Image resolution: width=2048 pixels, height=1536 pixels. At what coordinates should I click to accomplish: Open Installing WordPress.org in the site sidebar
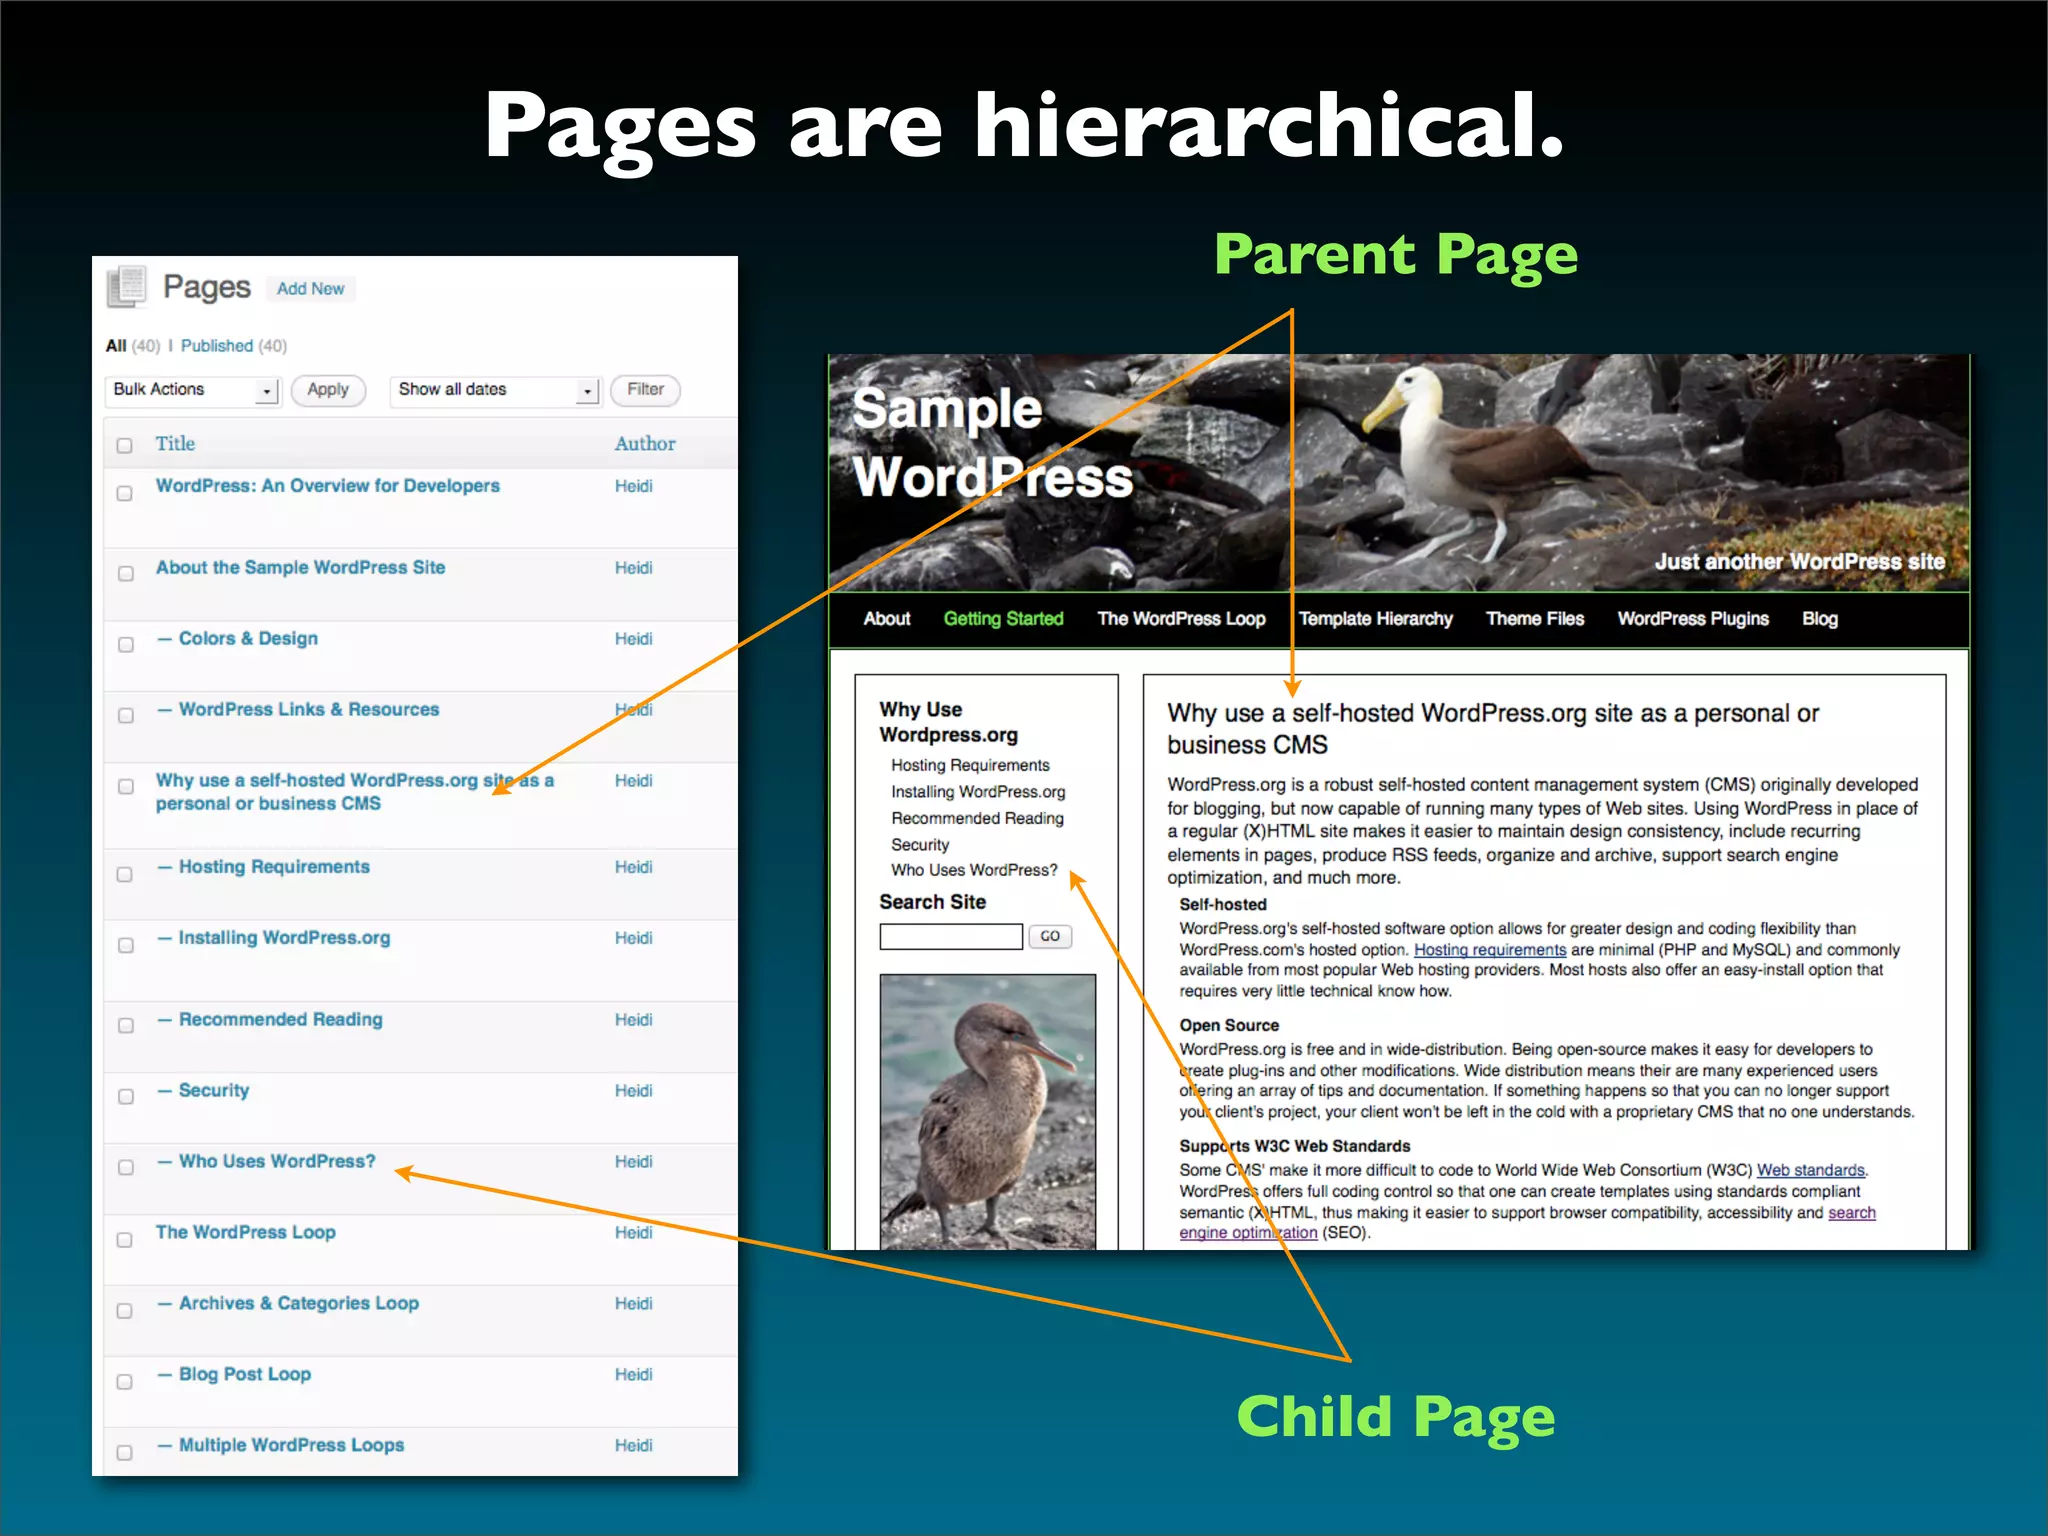click(978, 792)
